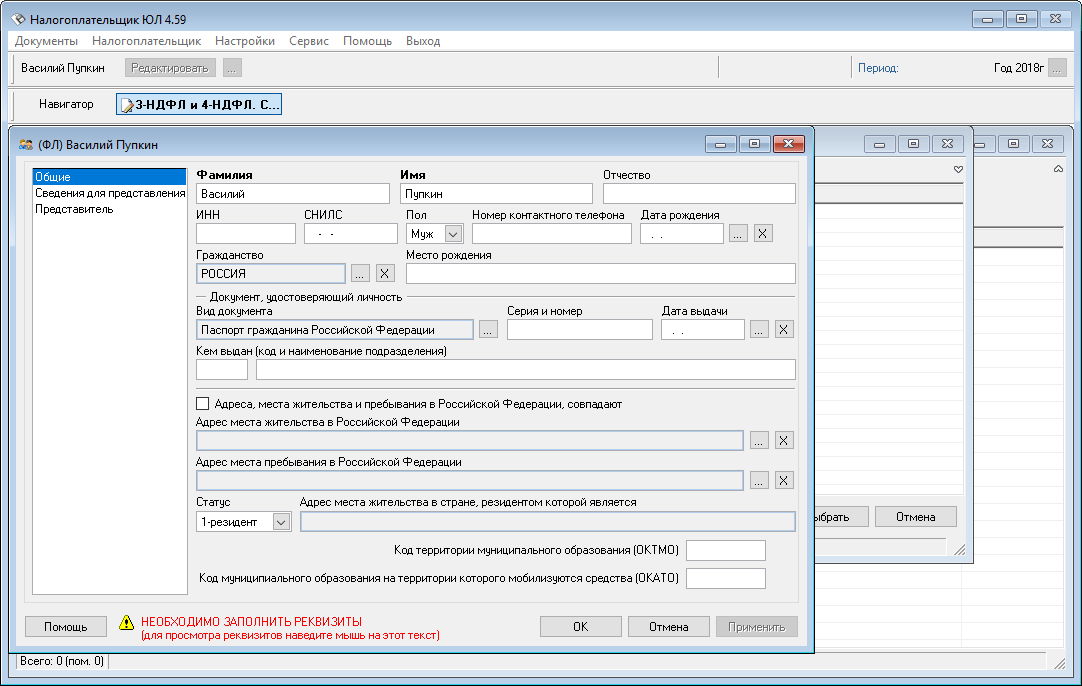The height and width of the screenshot is (686, 1082).
Task: Open Адрес места жительства ellipsis button
Action: pyautogui.click(x=759, y=440)
